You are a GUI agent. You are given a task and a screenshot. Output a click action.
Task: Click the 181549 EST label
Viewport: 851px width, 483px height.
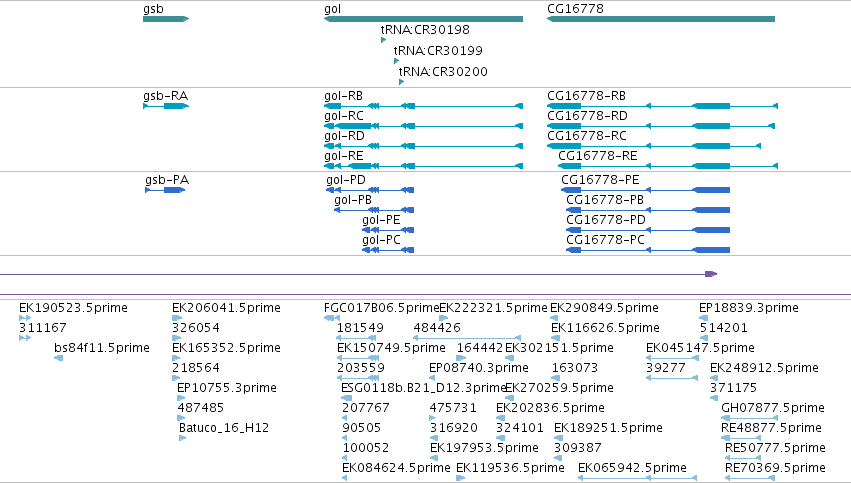click(360, 328)
